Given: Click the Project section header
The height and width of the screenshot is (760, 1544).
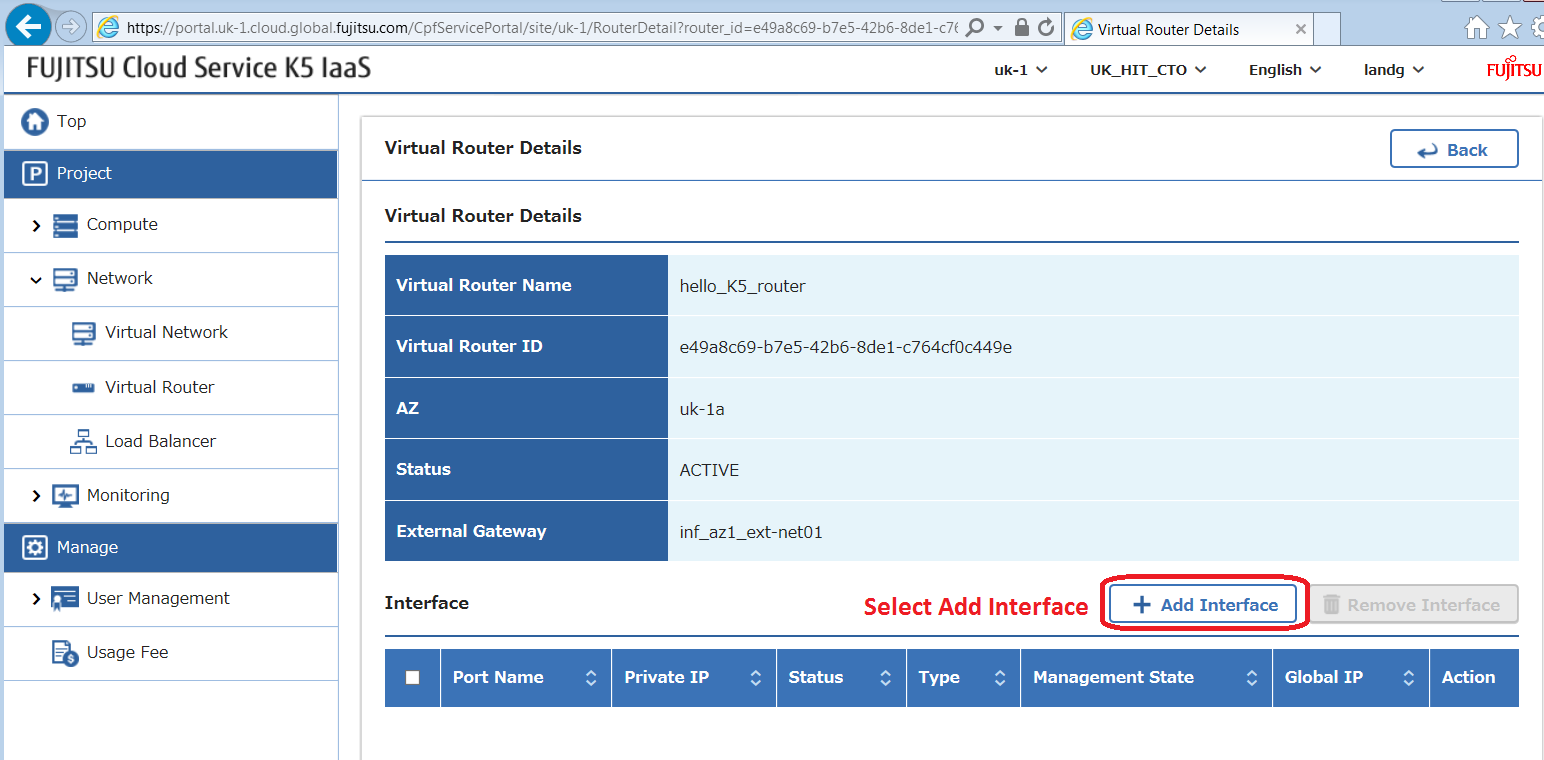Looking at the screenshot, I should [x=171, y=174].
